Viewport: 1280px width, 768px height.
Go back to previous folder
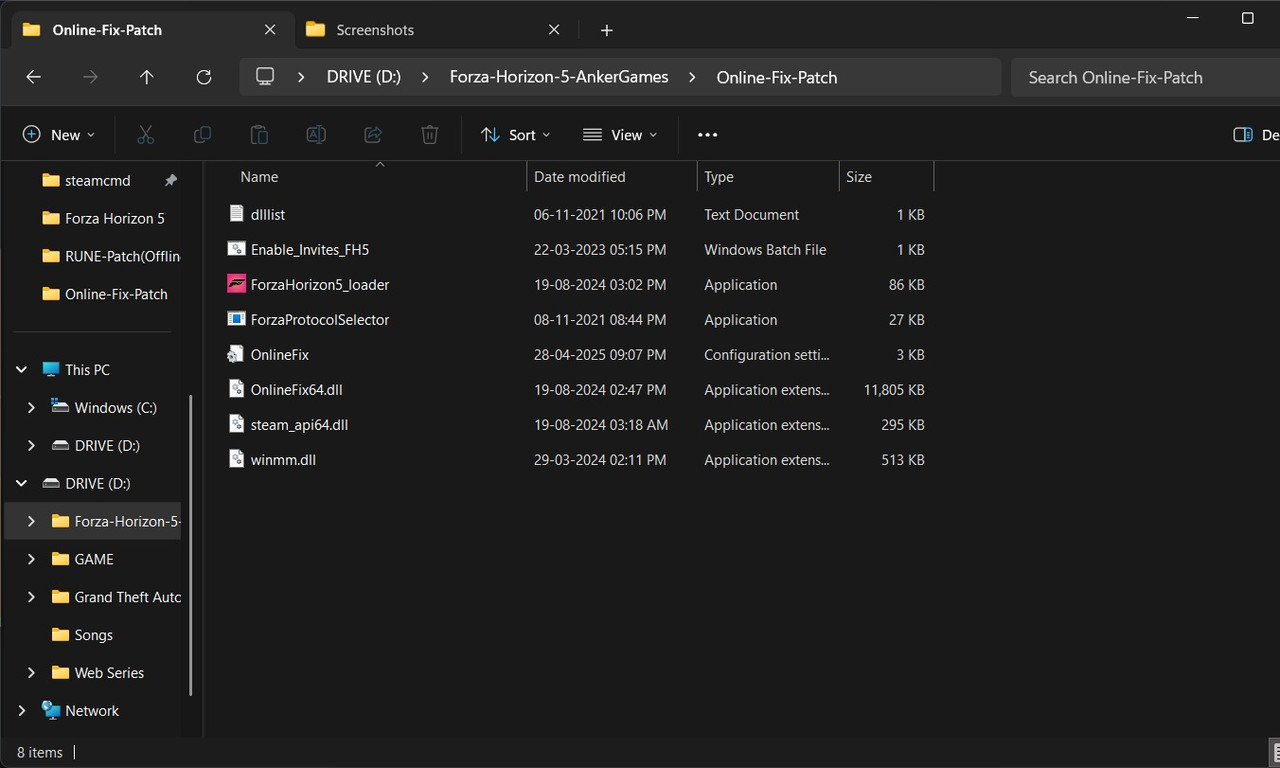point(33,77)
